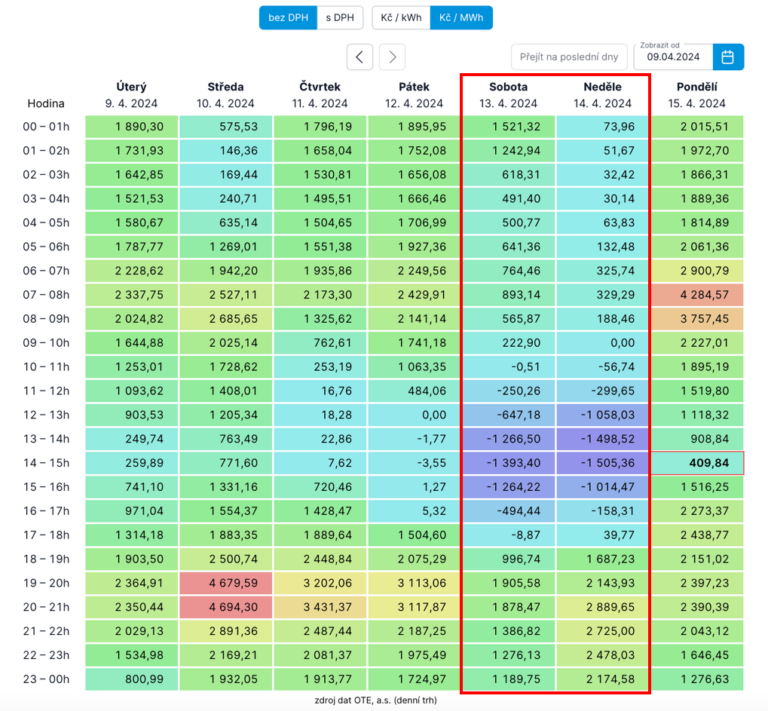The width and height of the screenshot is (768, 711).
Task: Select the purple -1 505,36 Neděle cell
Action: point(603,463)
